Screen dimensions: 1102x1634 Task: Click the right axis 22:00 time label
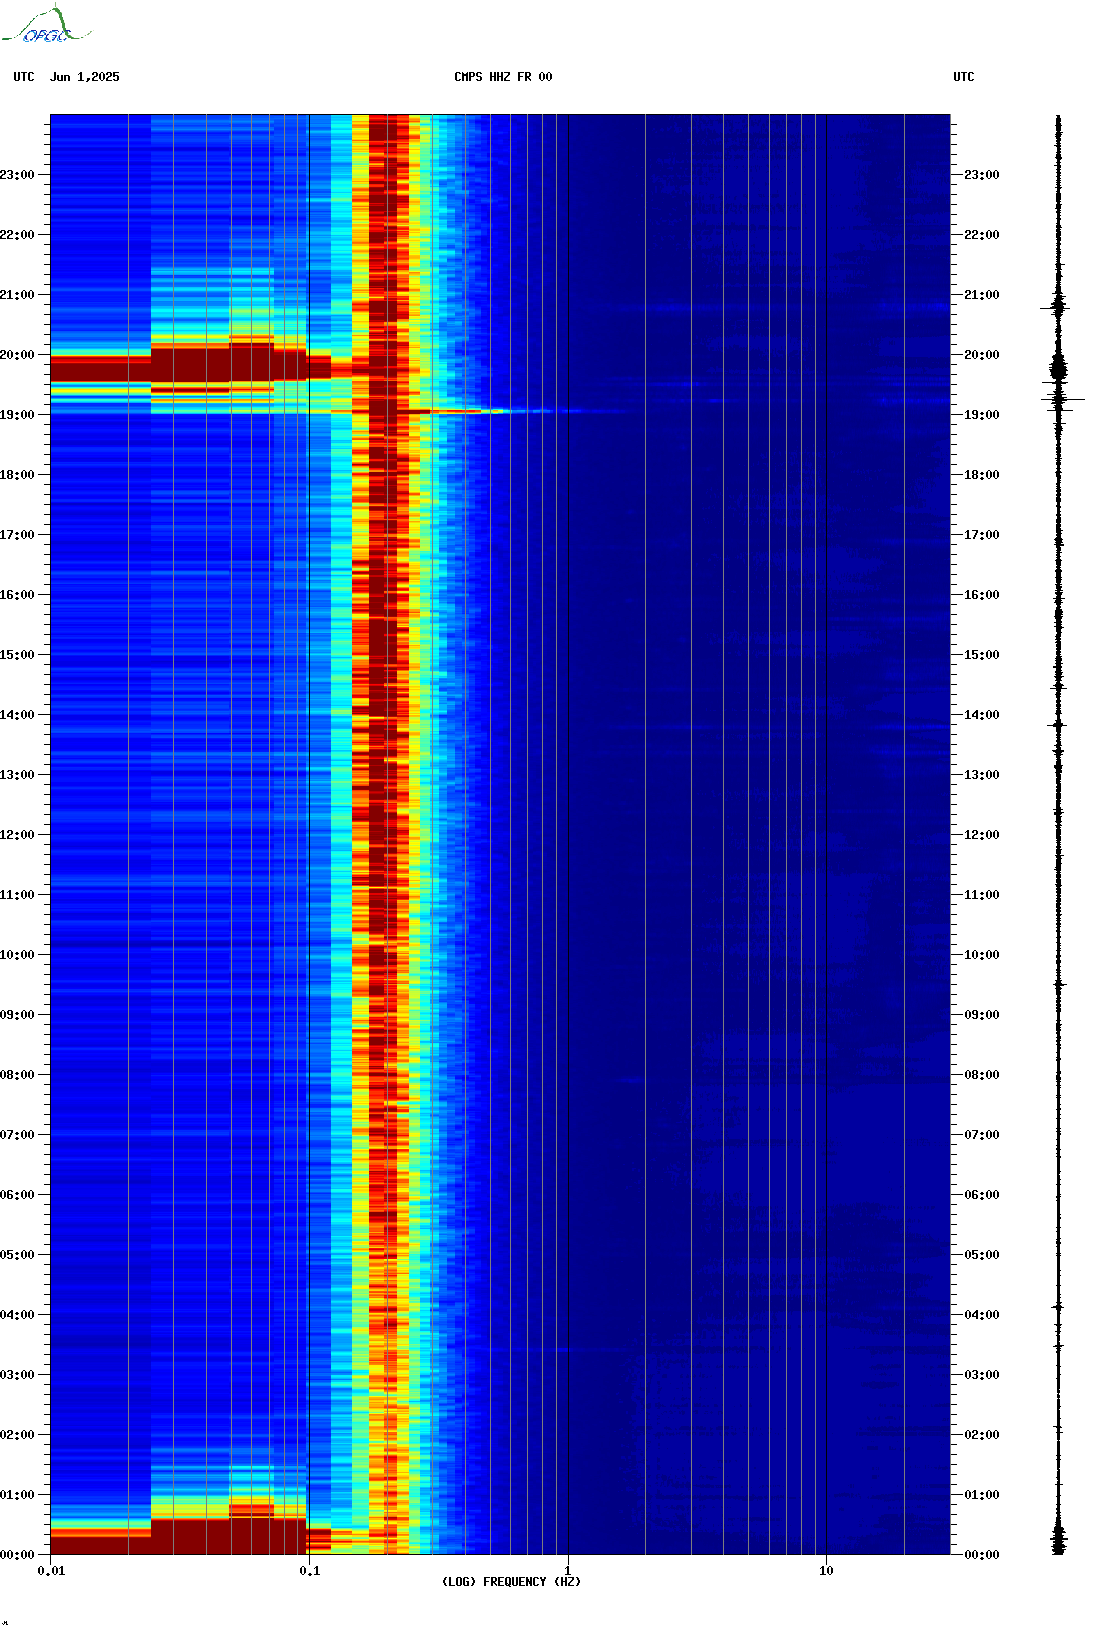tap(982, 235)
